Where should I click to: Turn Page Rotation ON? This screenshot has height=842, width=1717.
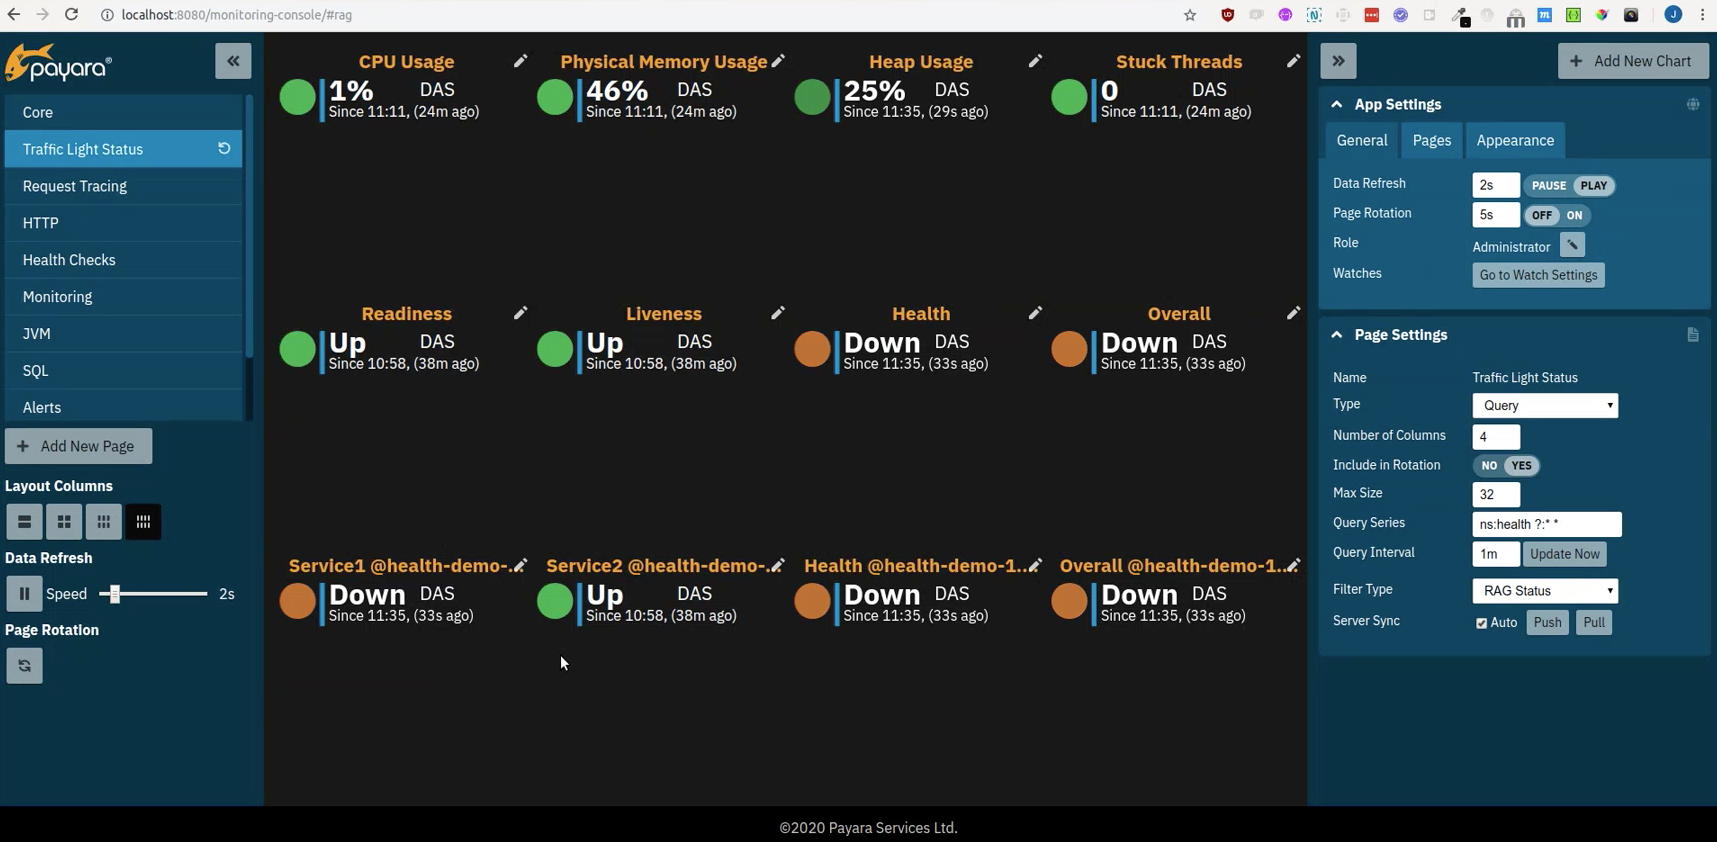(1574, 216)
